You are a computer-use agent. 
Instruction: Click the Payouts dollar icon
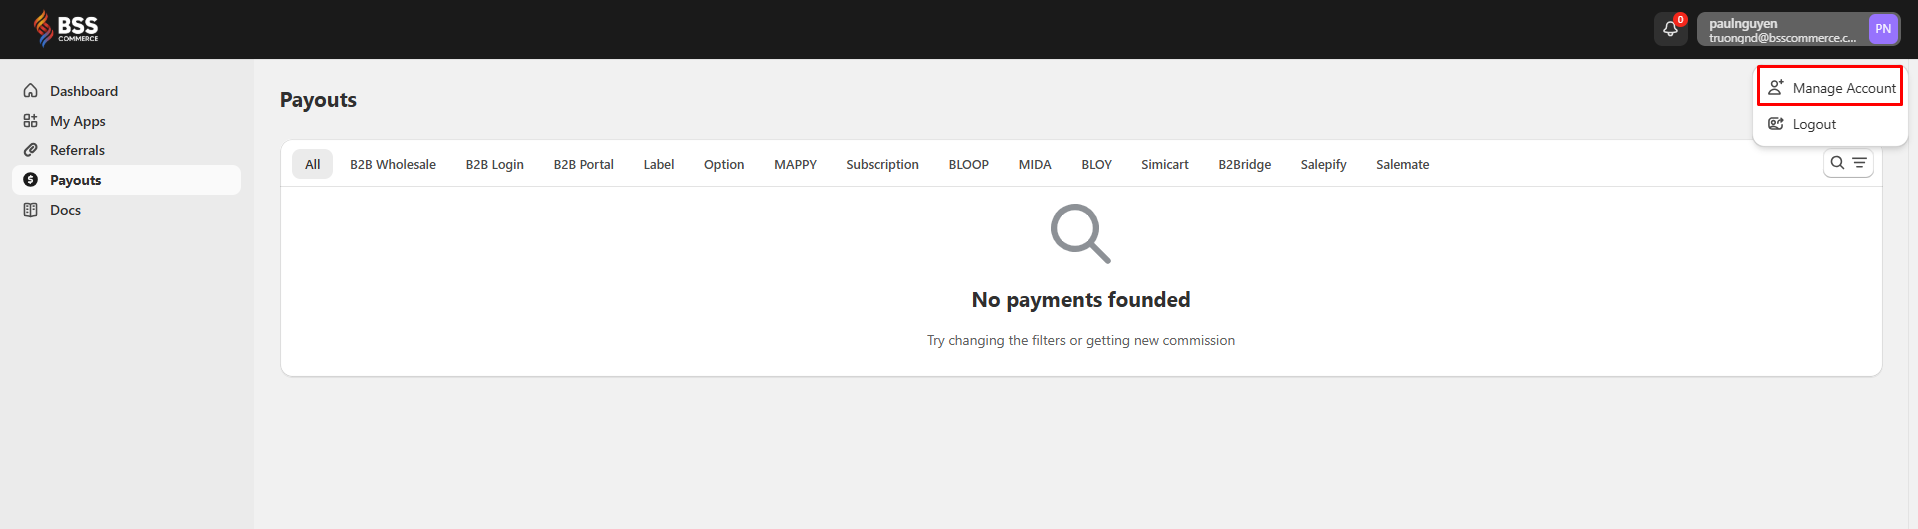(x=31, y=180)
